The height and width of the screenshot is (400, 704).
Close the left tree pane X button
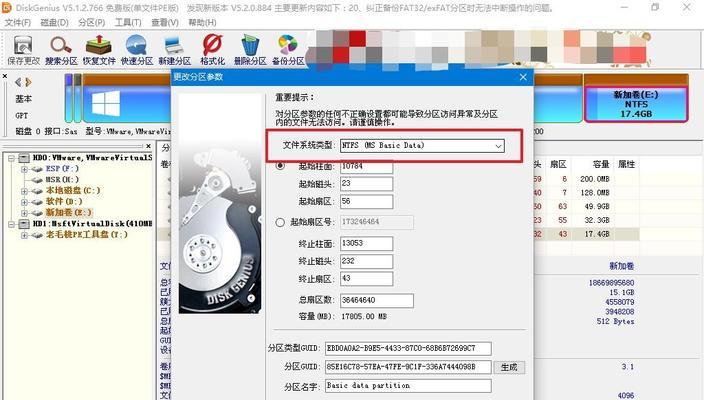click(149, 146)
